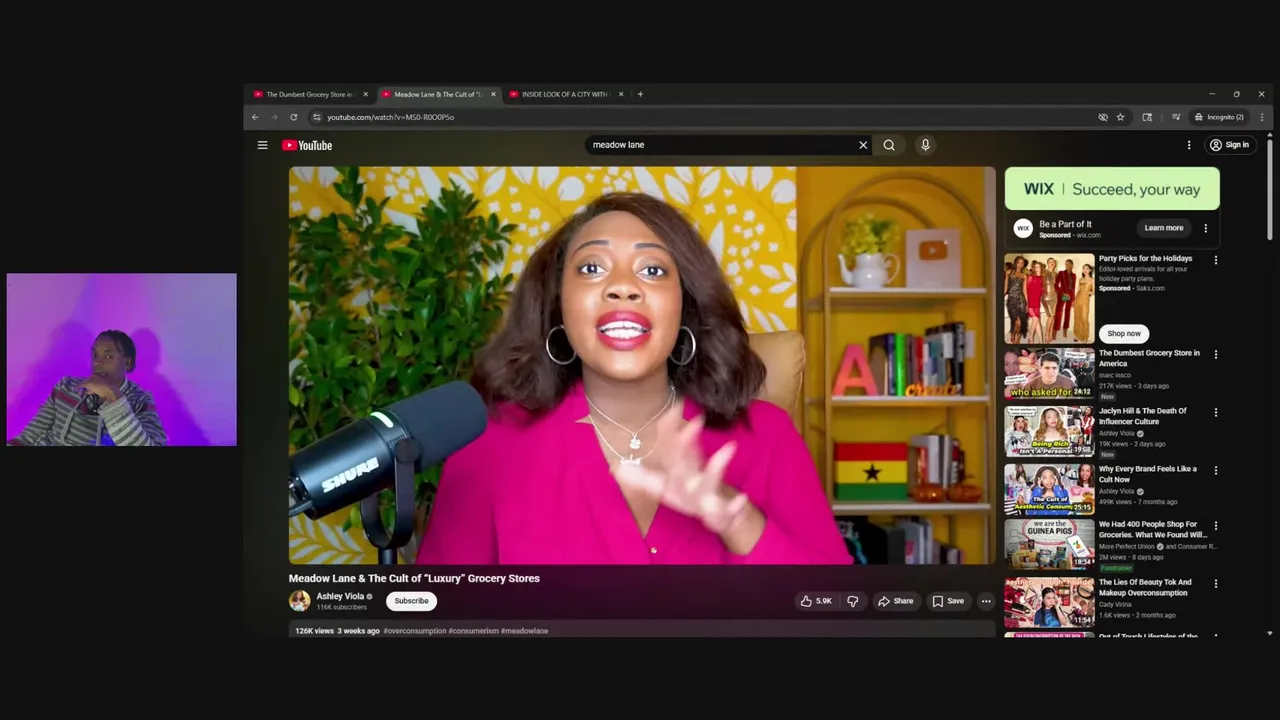This screenshot has width=1280, height=720.
Task: Go back with the browser arrow
Action: tap(255, 117)
